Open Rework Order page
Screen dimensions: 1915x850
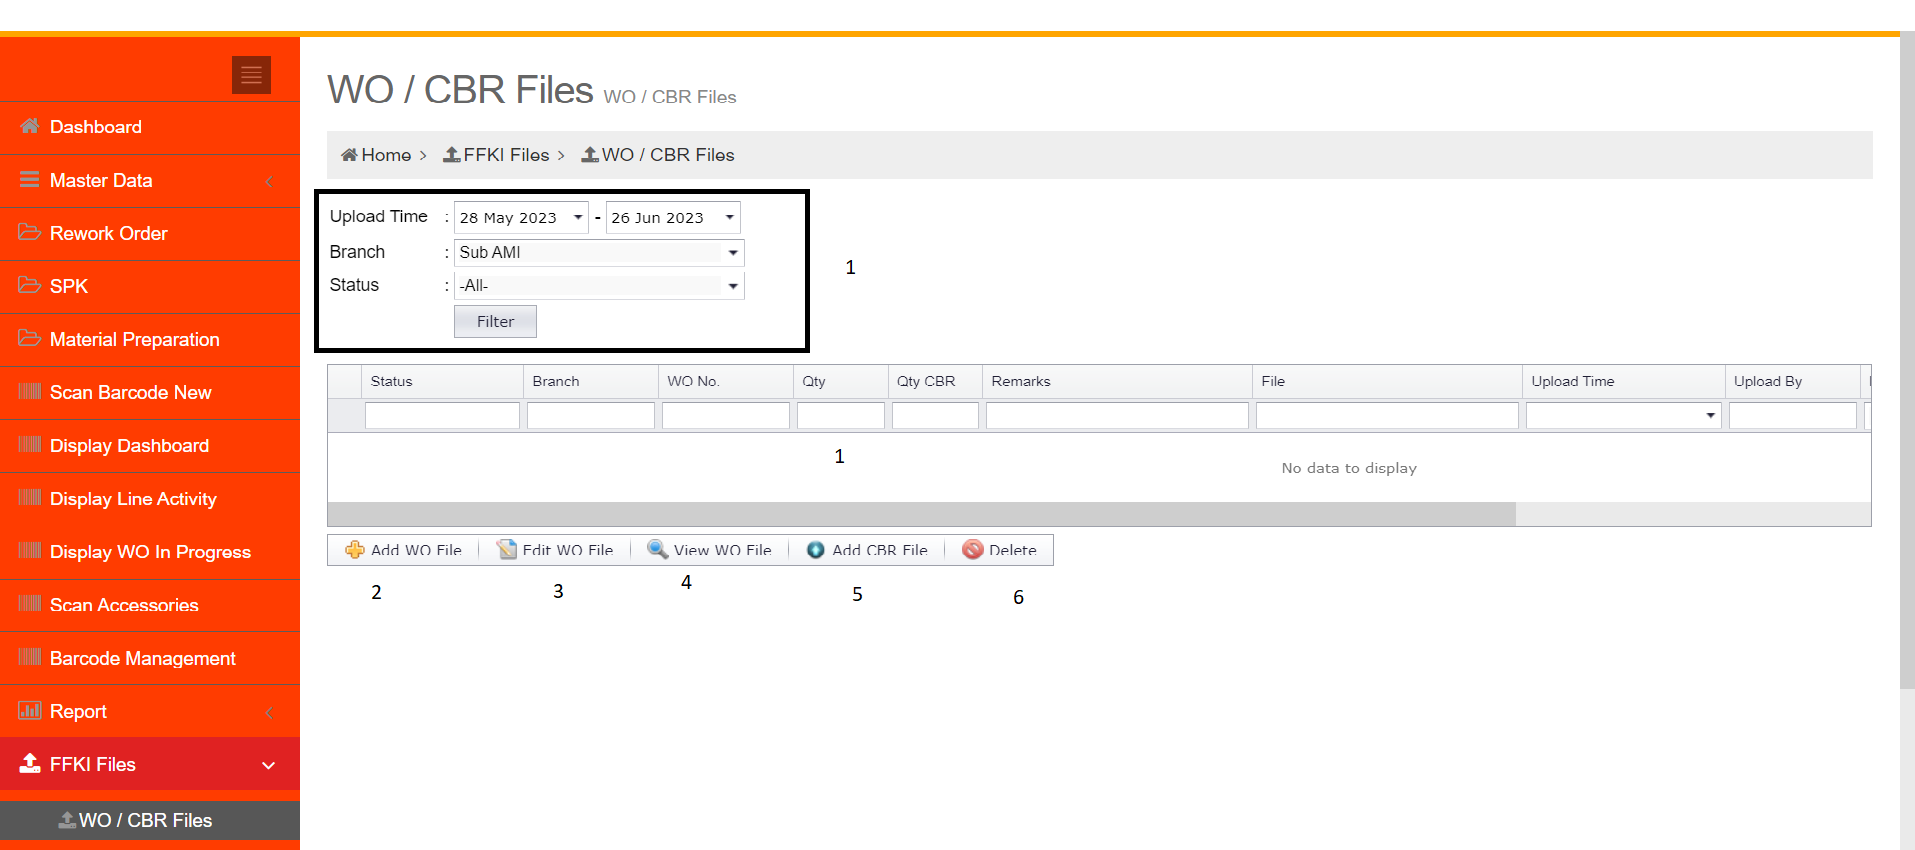[150, 234]
